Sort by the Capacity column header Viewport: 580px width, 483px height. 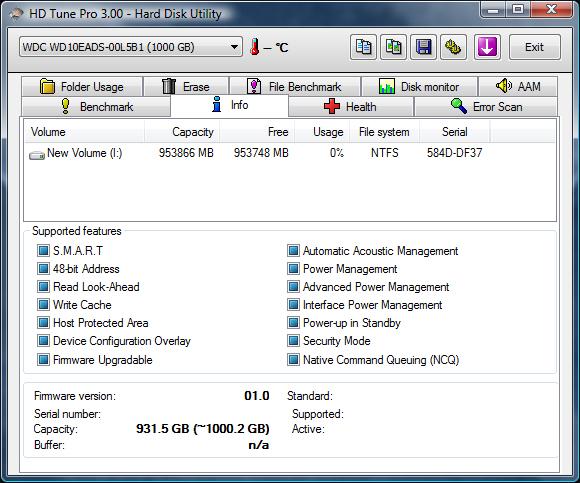[x=182, y=132]
